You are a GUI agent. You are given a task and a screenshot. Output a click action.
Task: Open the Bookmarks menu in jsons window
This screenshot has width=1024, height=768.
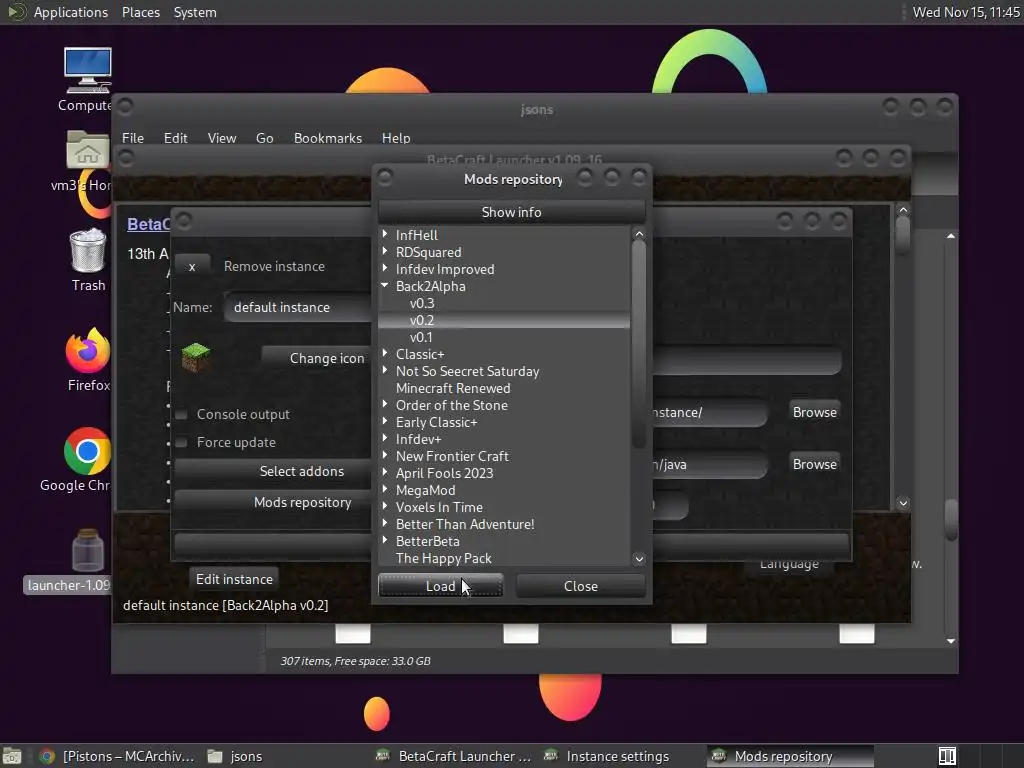click(x=328, y=138)
